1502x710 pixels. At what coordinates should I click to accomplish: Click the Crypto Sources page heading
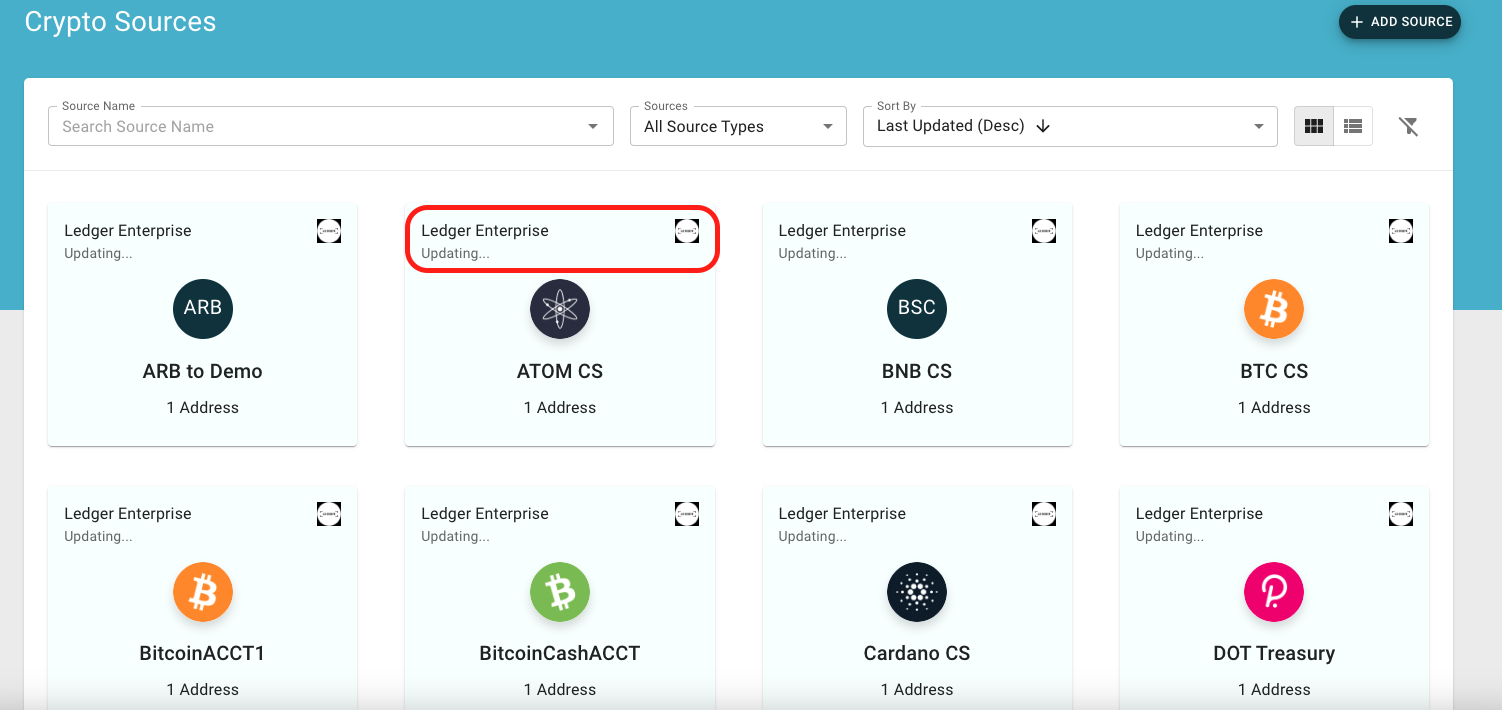pos(120,22)
